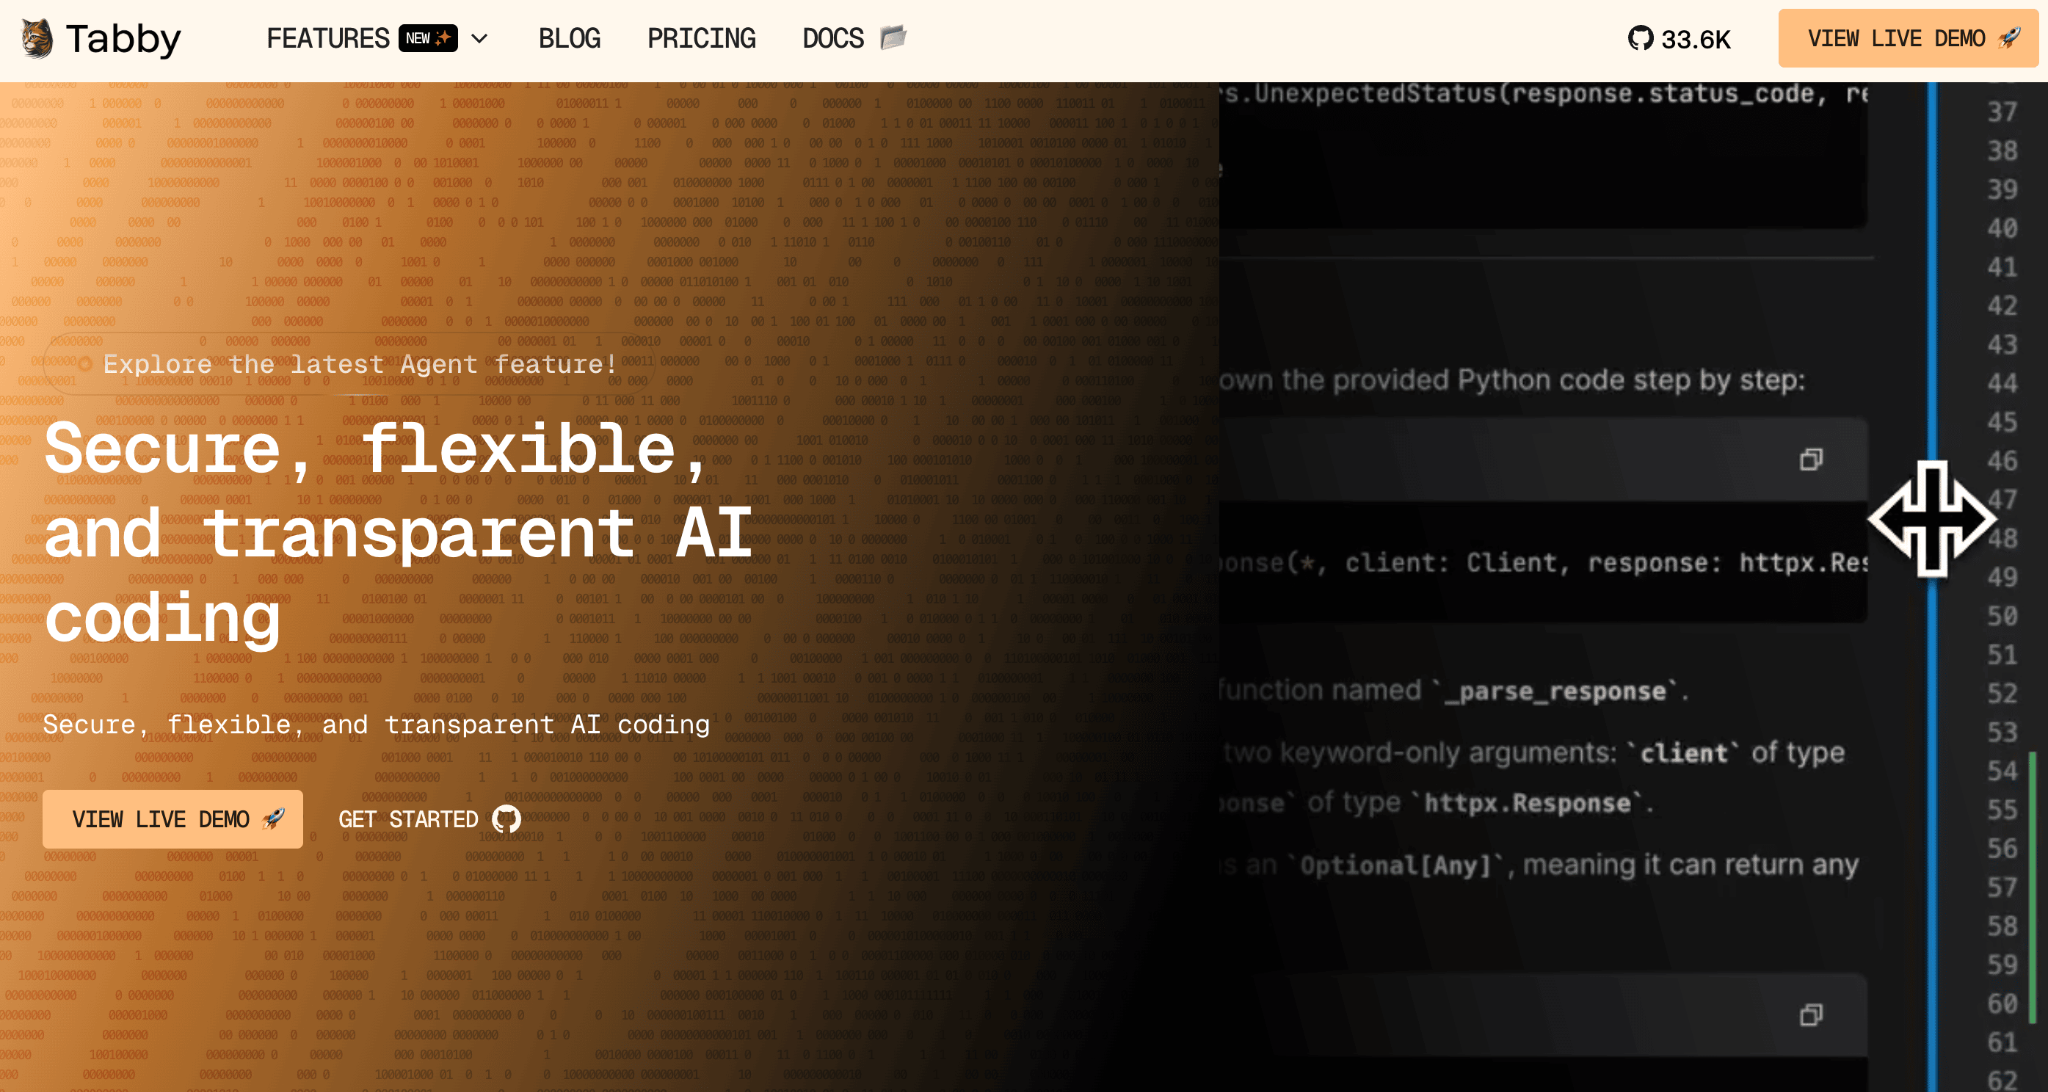This screenshot has width=2048, height=1092.
Task: Open 'Explore the latest Agent feature!' banner
Action: pyautogui.click(x=350, y=364)
